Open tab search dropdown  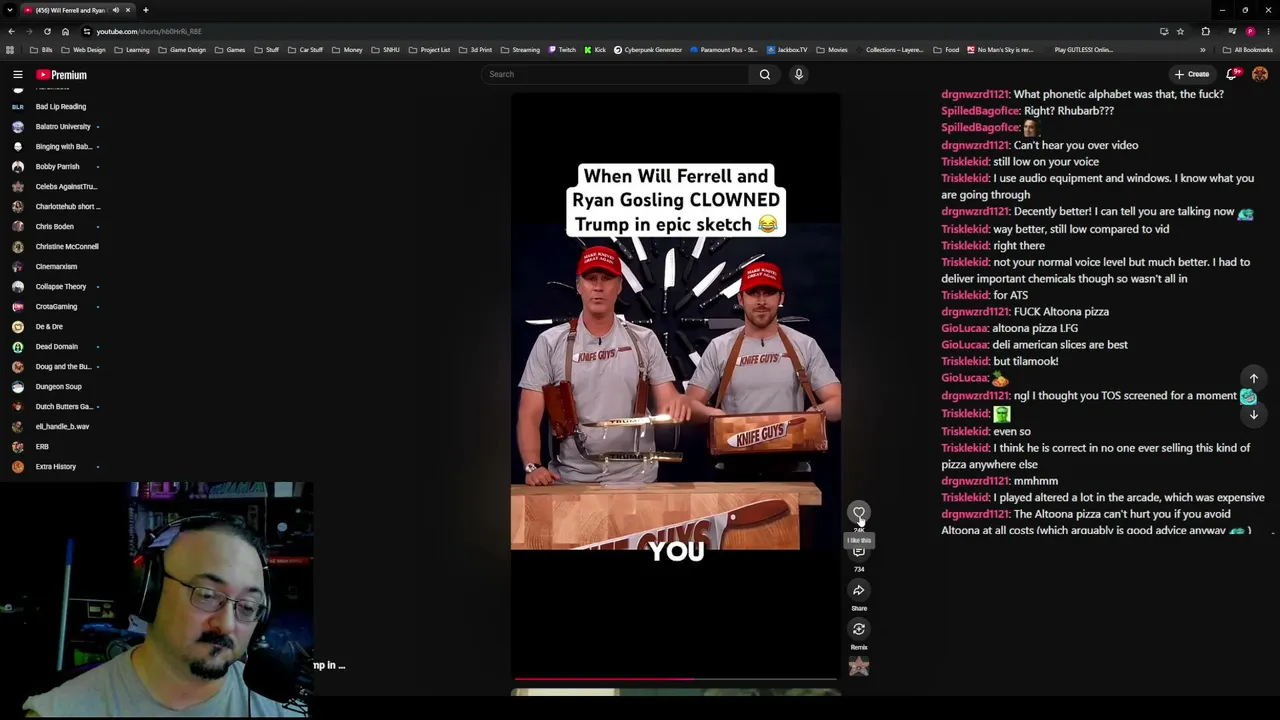pyautogui.click(x=10, y=10)
